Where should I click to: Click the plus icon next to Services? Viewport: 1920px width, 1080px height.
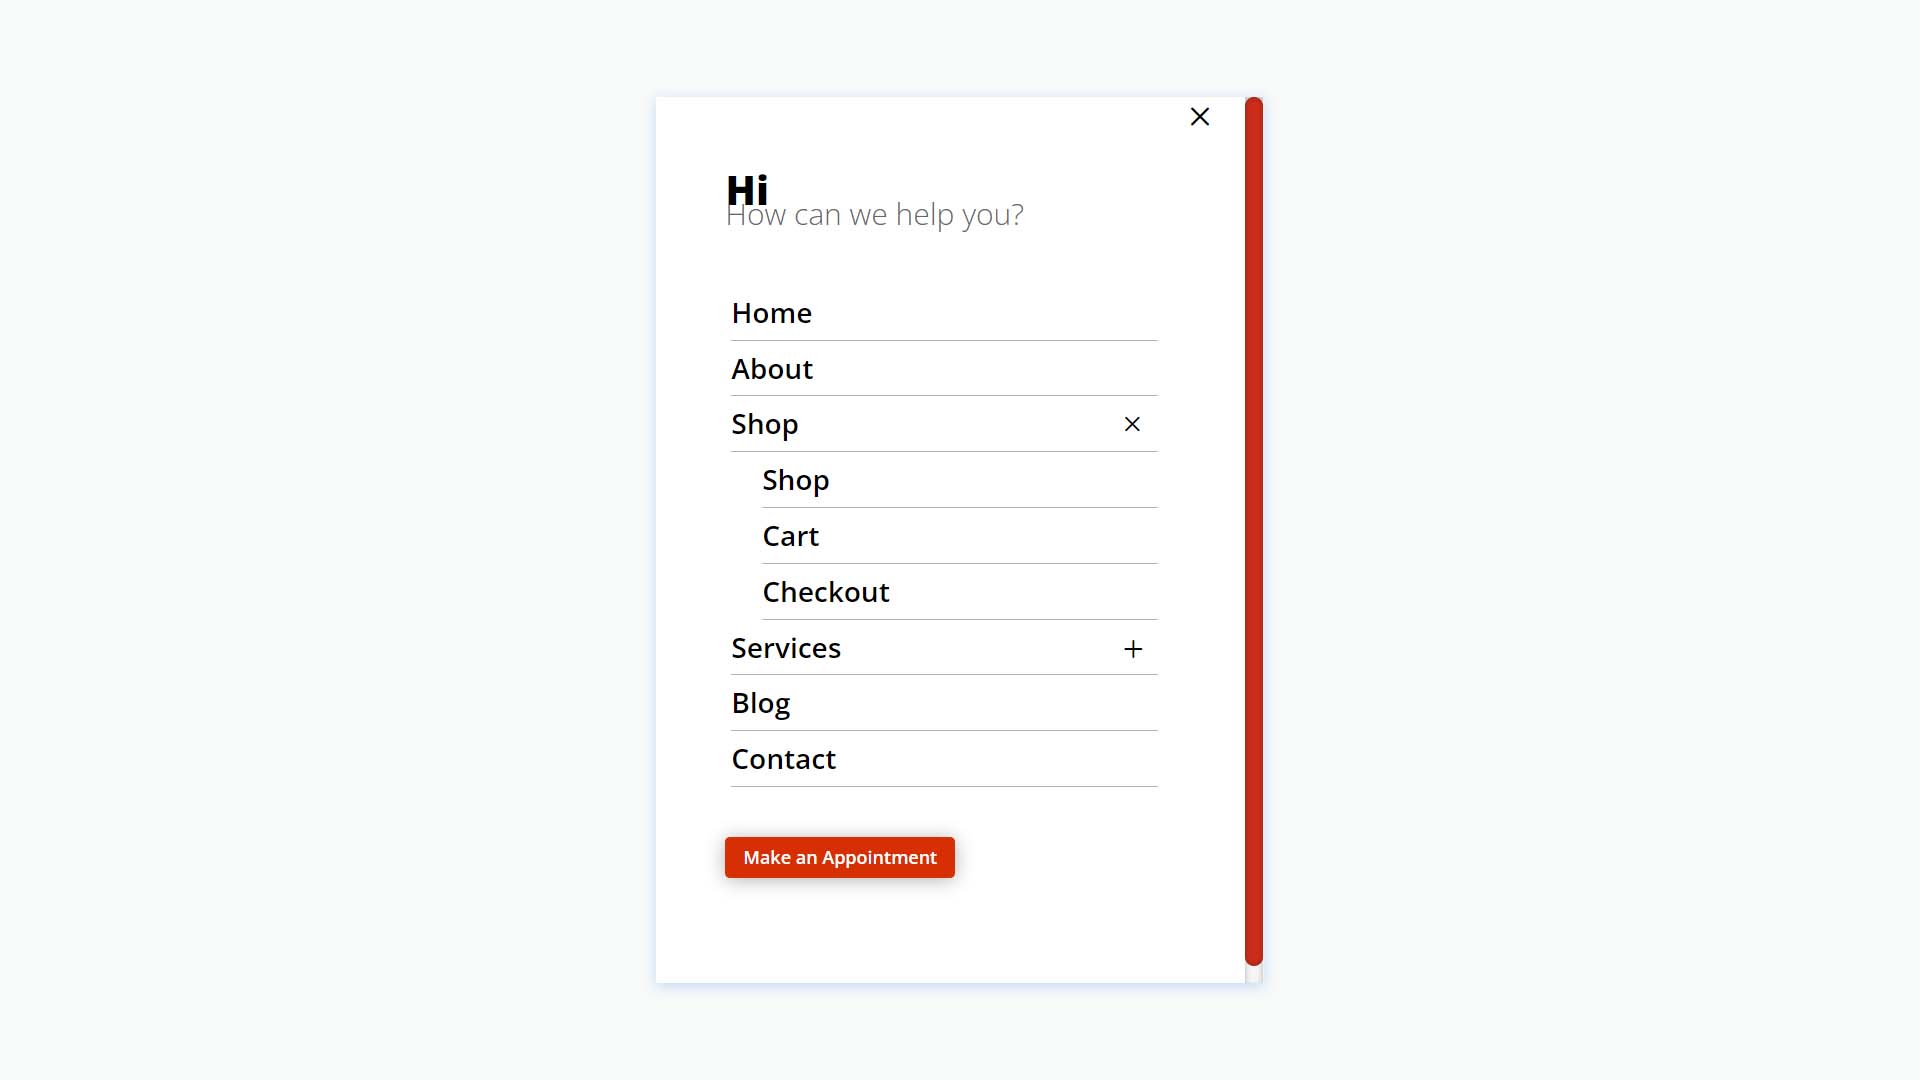1129,649
